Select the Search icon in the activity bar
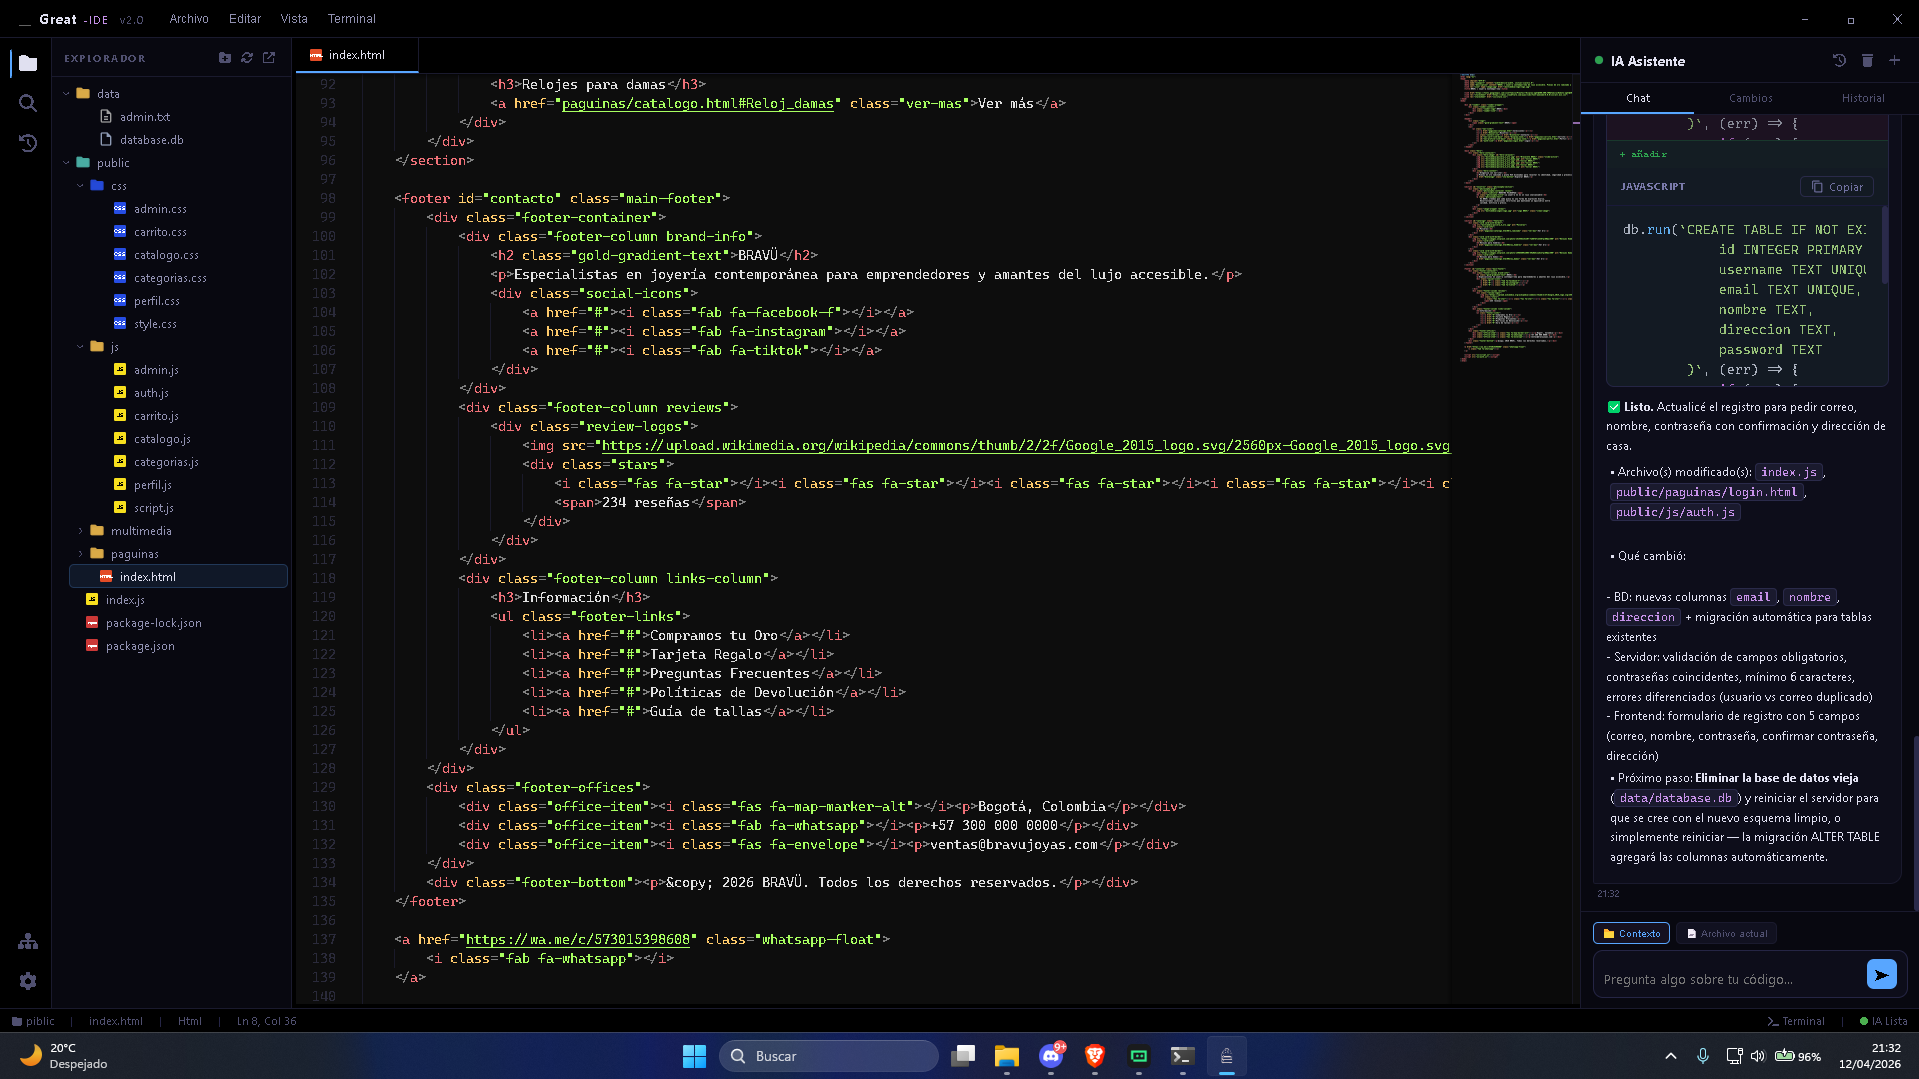The width and height of the screenshot is (1919, 1079). point(27,103)
